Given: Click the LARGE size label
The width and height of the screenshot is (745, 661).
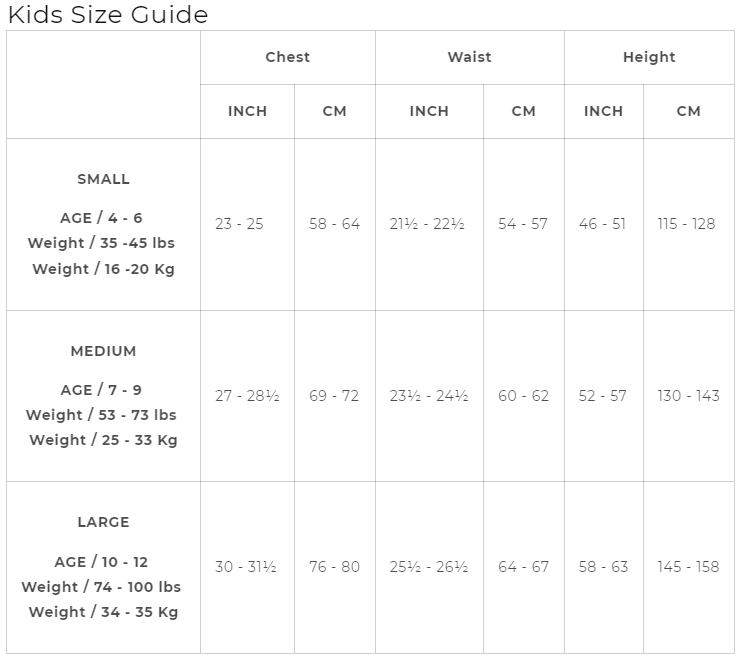Looking at the screenshot, I should pos(103,522).
